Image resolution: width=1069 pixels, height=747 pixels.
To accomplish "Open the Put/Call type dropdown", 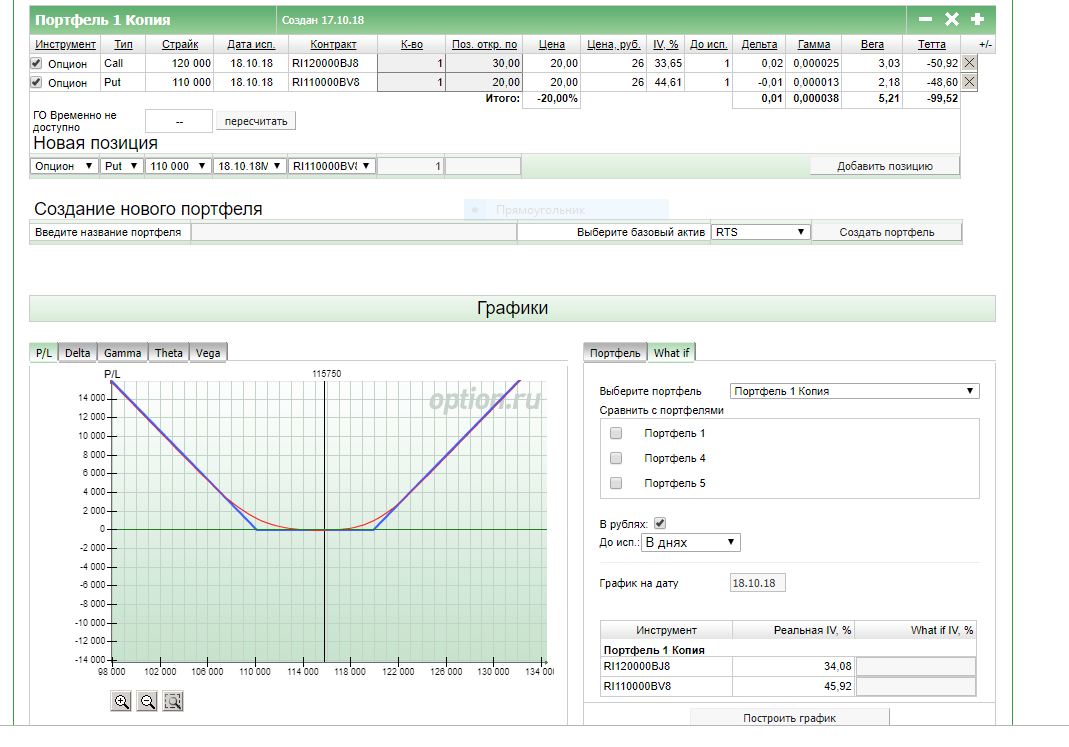I will 122,166.
